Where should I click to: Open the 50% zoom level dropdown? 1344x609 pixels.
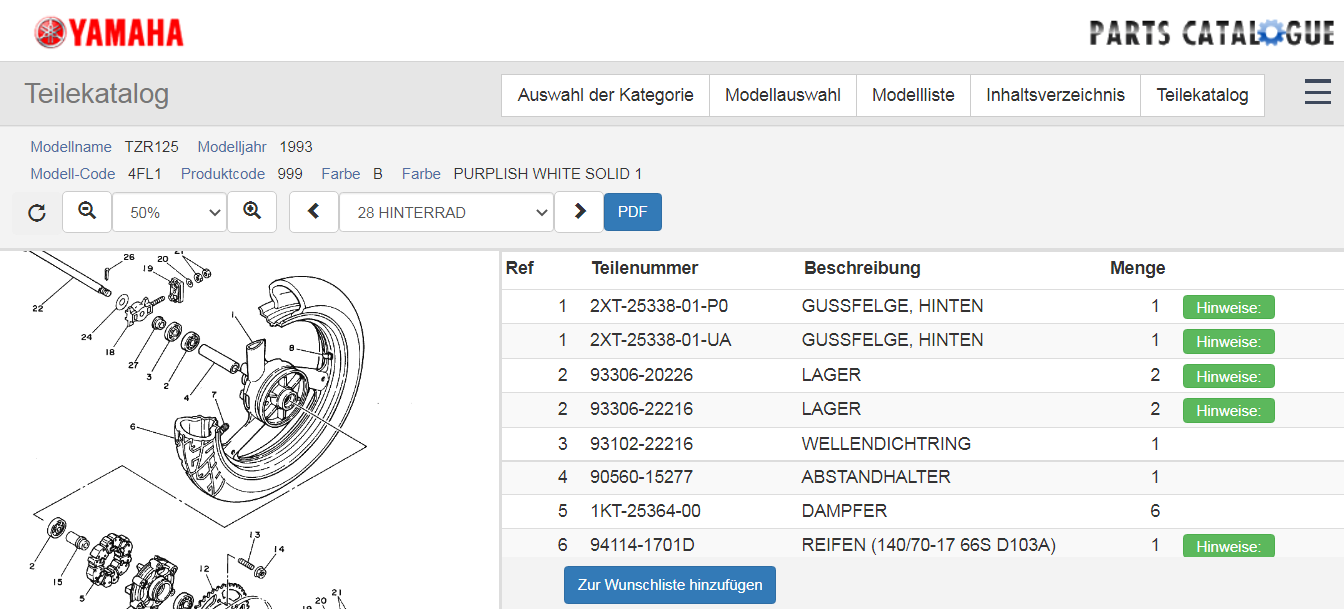(169, 212)
